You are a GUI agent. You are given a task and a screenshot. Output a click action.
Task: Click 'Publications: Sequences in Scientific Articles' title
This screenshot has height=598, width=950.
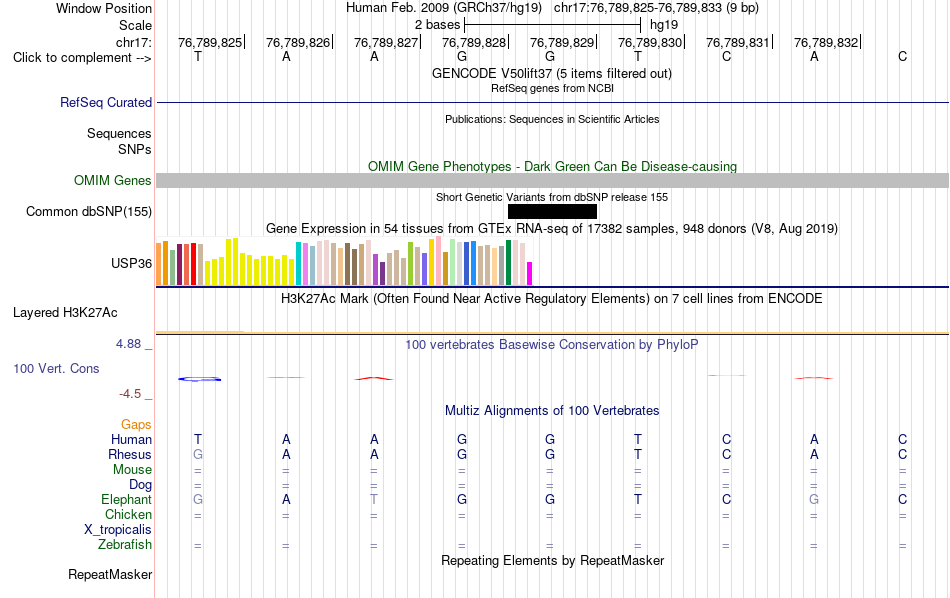(x=552, y=119)
